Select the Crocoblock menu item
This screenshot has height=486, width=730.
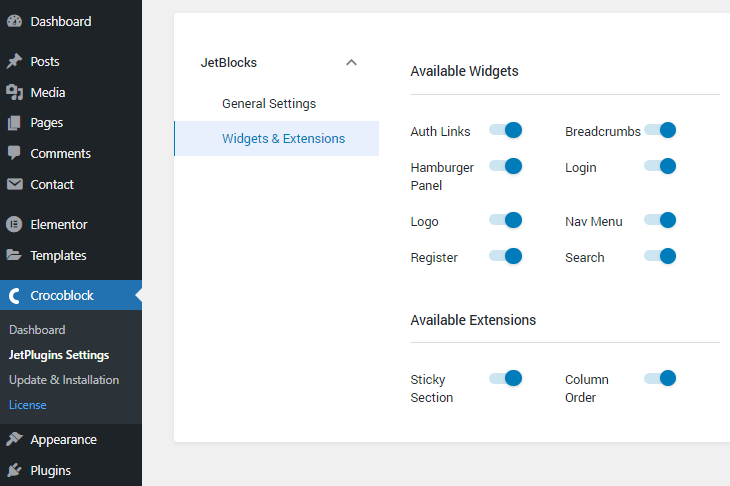pyautogui.click(x=71, y=295)
